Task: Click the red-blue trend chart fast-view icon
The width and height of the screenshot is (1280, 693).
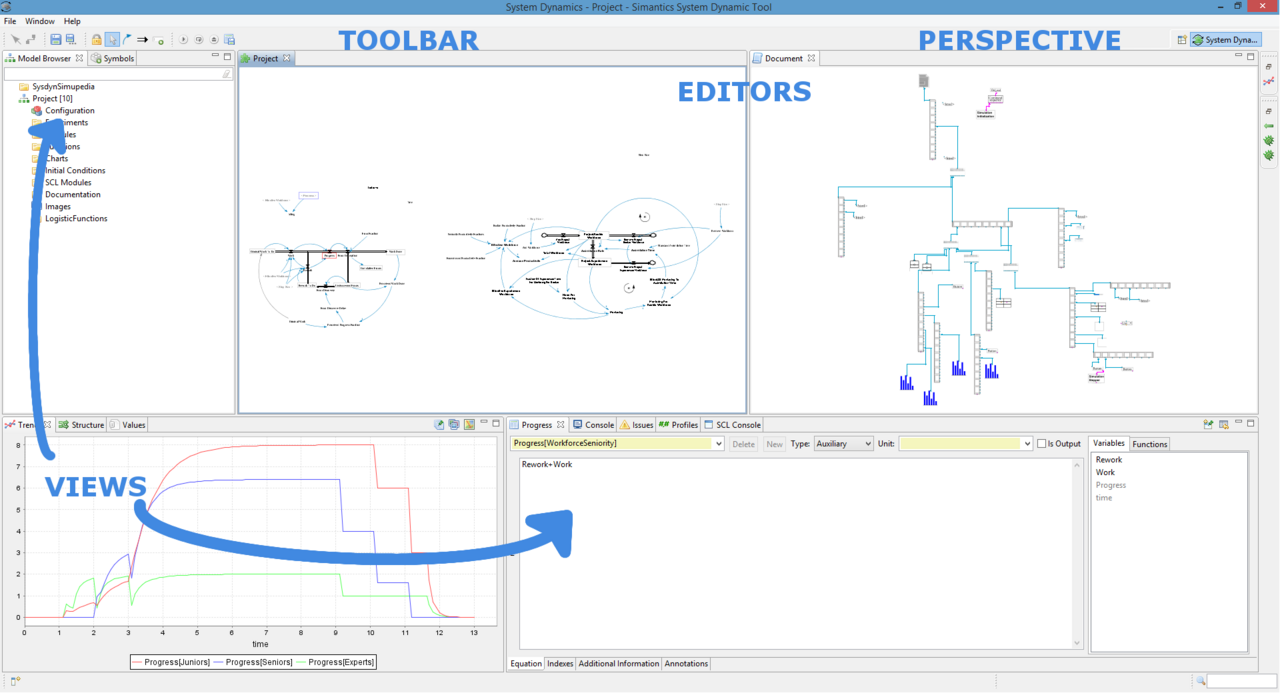Action: point(1269,81)
